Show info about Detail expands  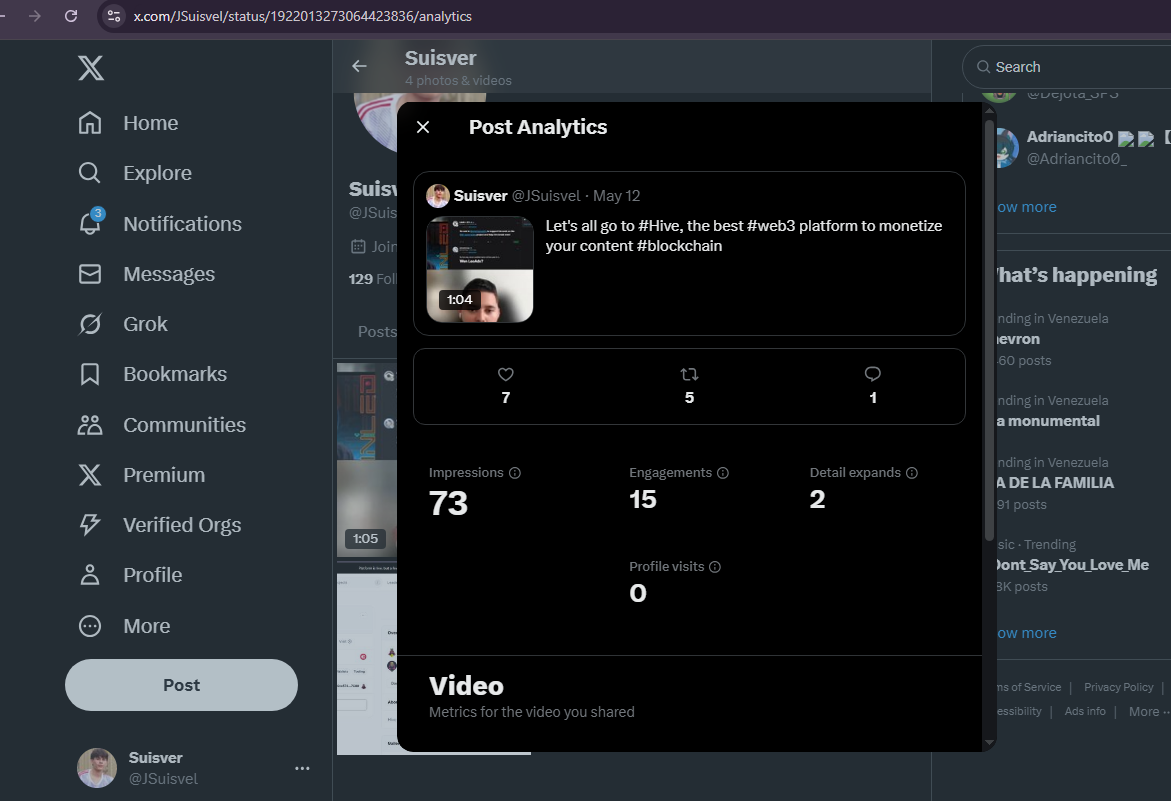[912, 473]
